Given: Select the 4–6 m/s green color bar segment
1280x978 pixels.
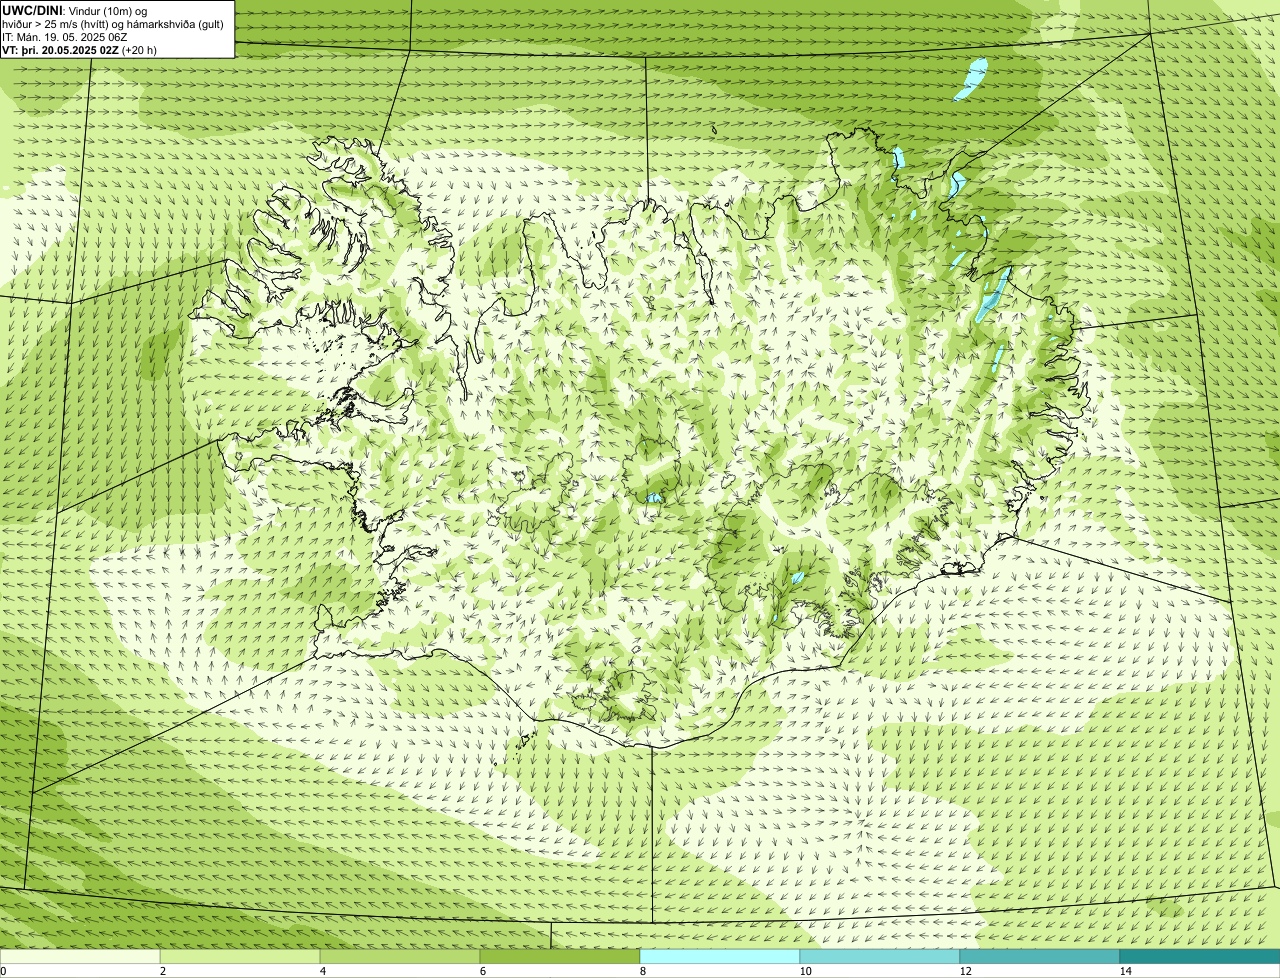Looking at the screenshot, I should pos(400,956).
